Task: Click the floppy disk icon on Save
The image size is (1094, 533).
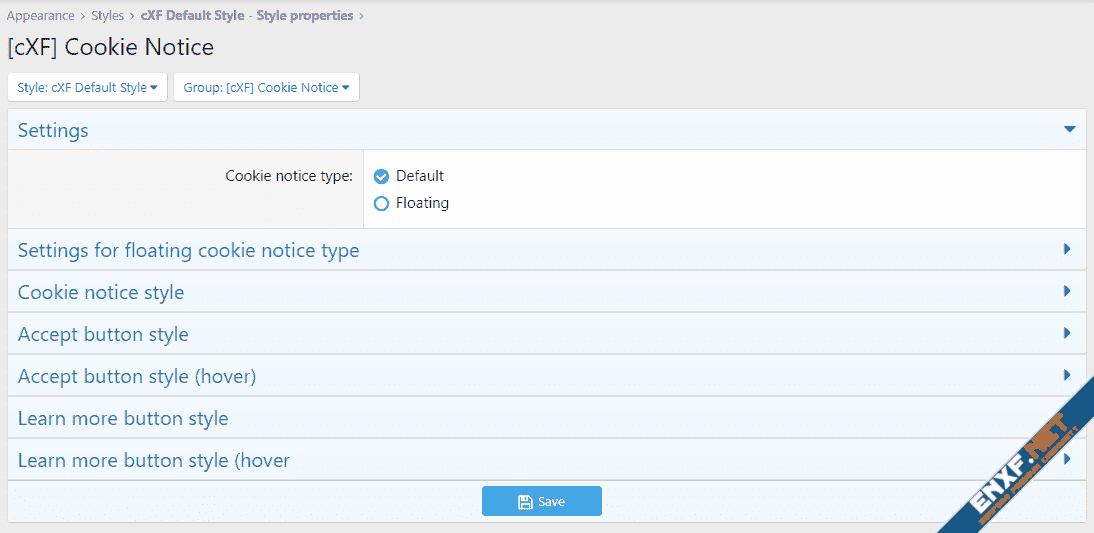Action: [x=525, y=502]
